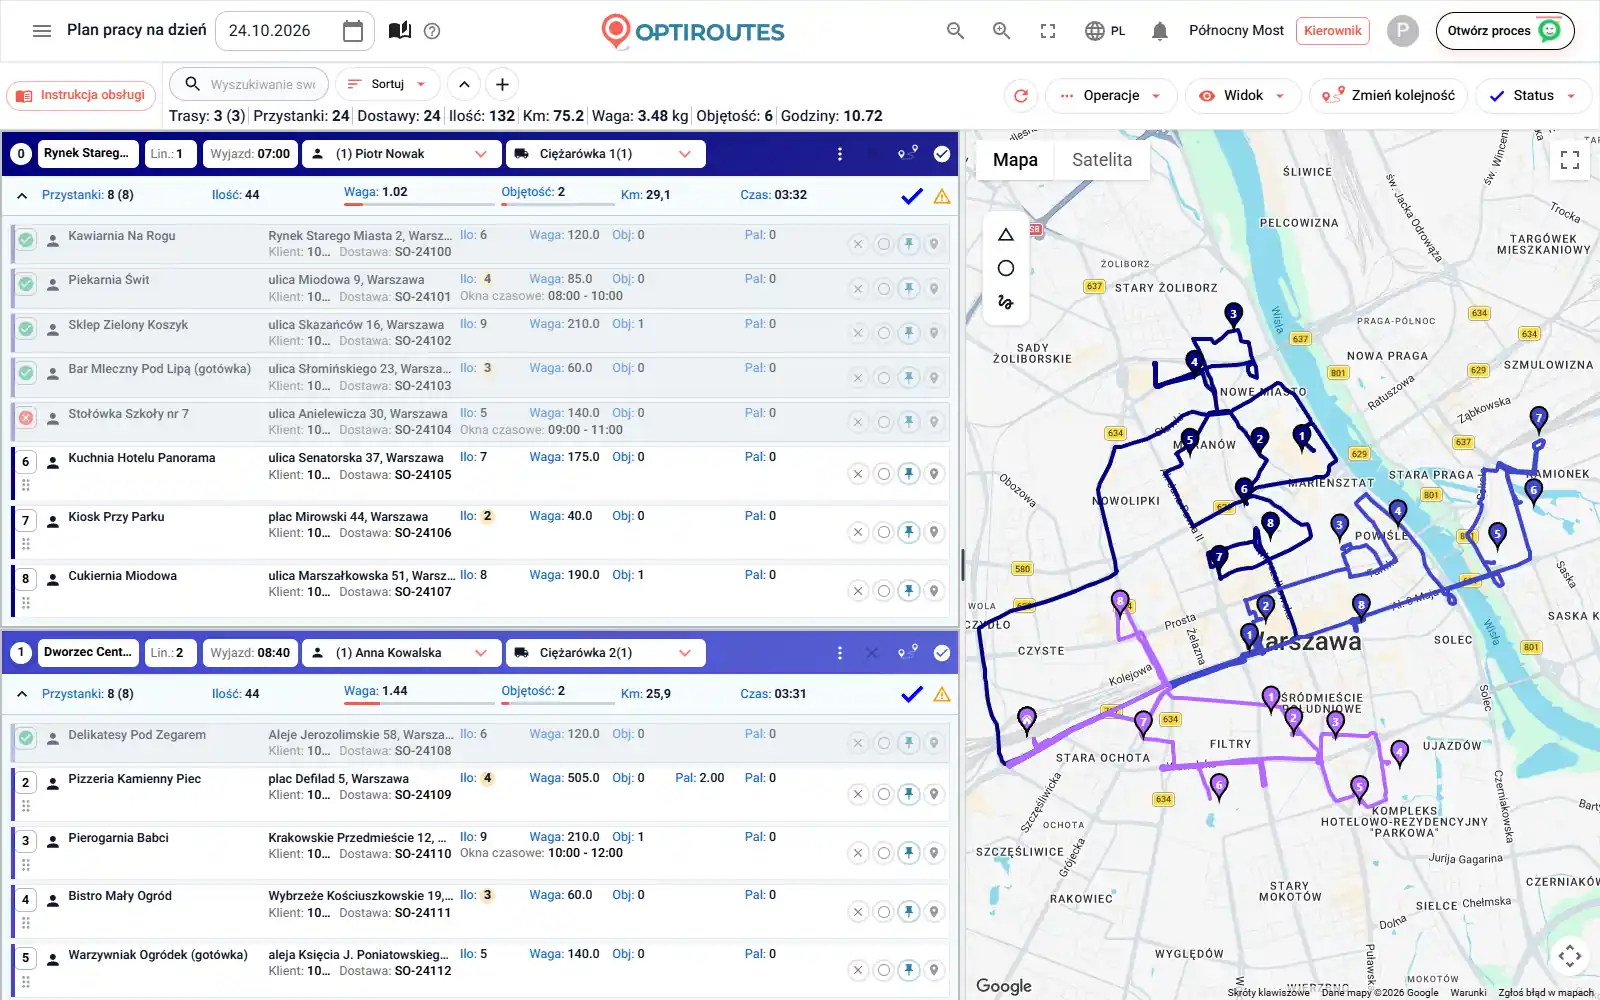This screenshot has width=1600, height=1000.
Task: Select radio circle for Bistro Mały Ogród
Action: pos(883,912)
